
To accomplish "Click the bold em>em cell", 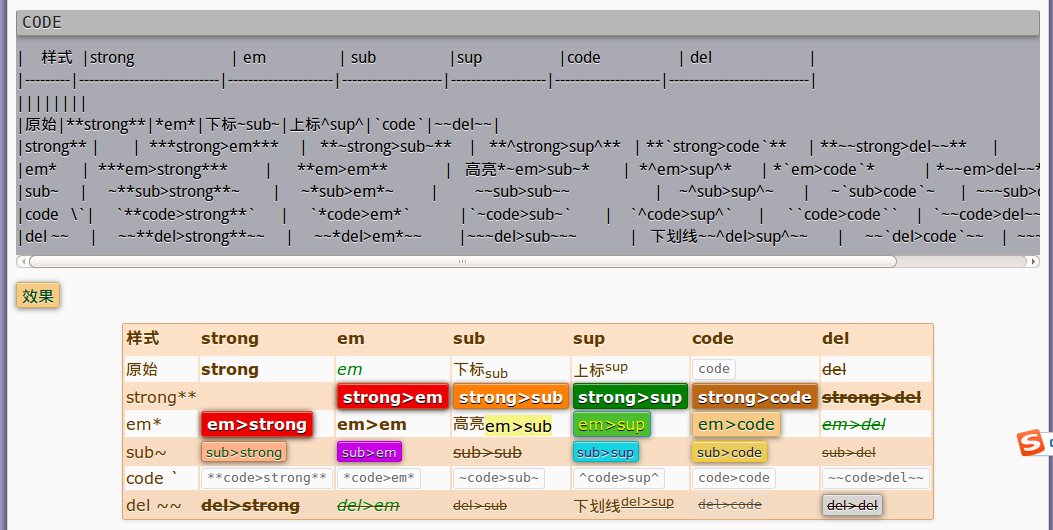I will click(x=371, y=425).
